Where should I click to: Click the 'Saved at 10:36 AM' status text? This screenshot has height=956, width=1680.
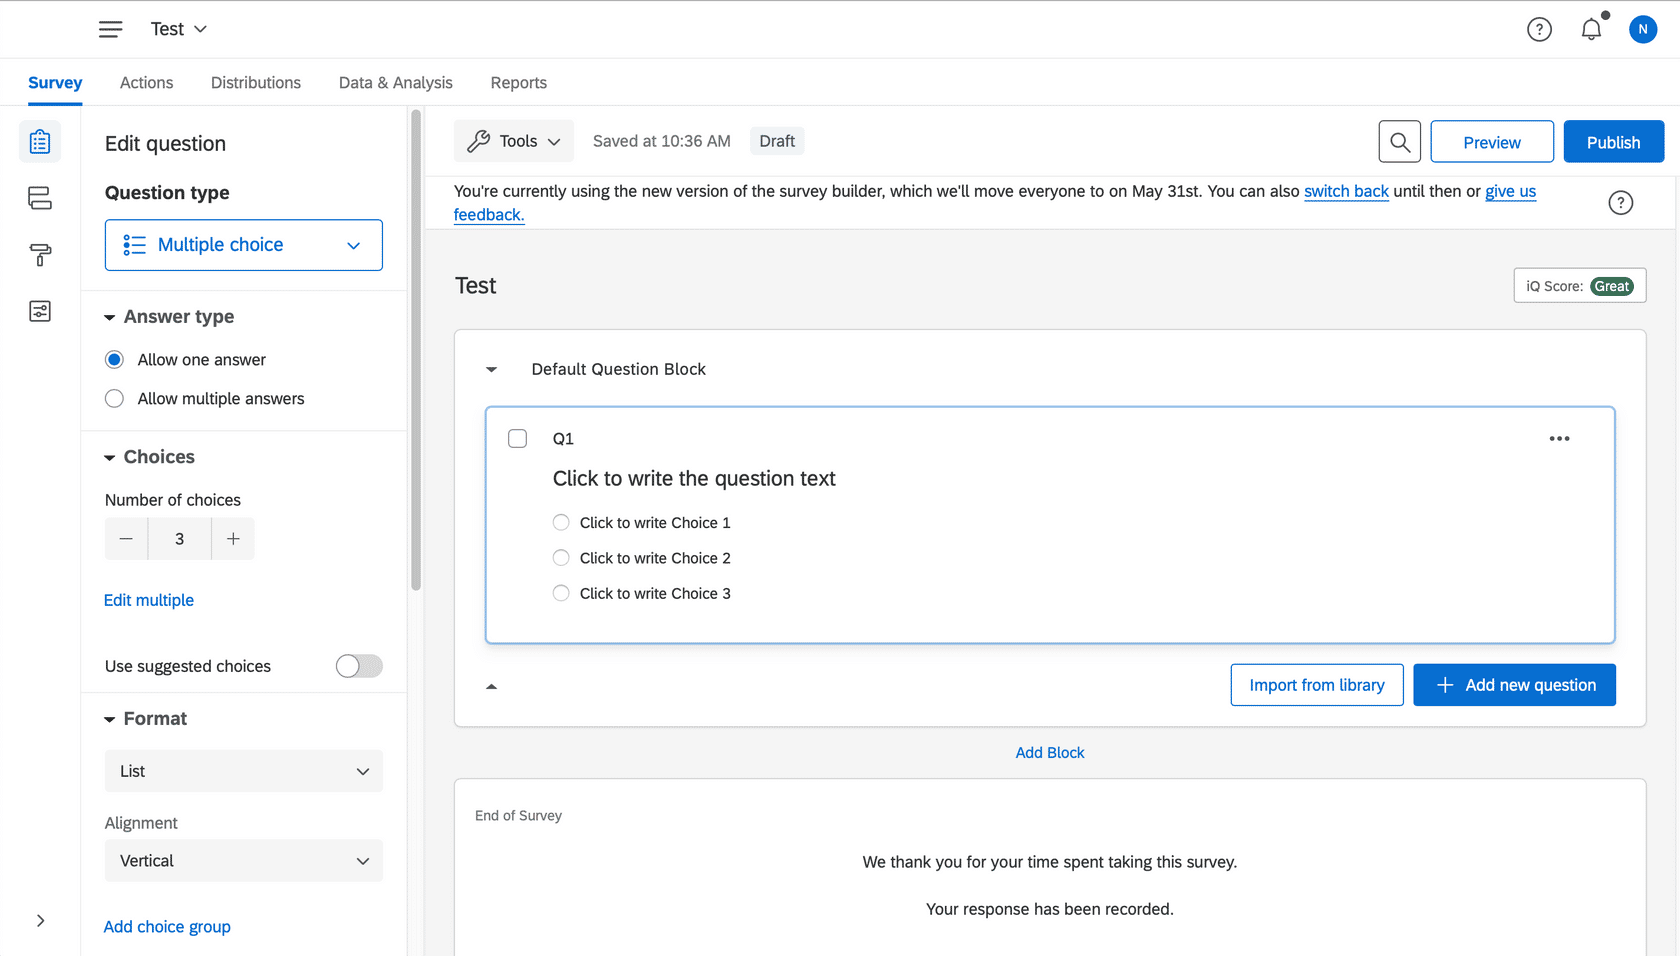[662, 141]
